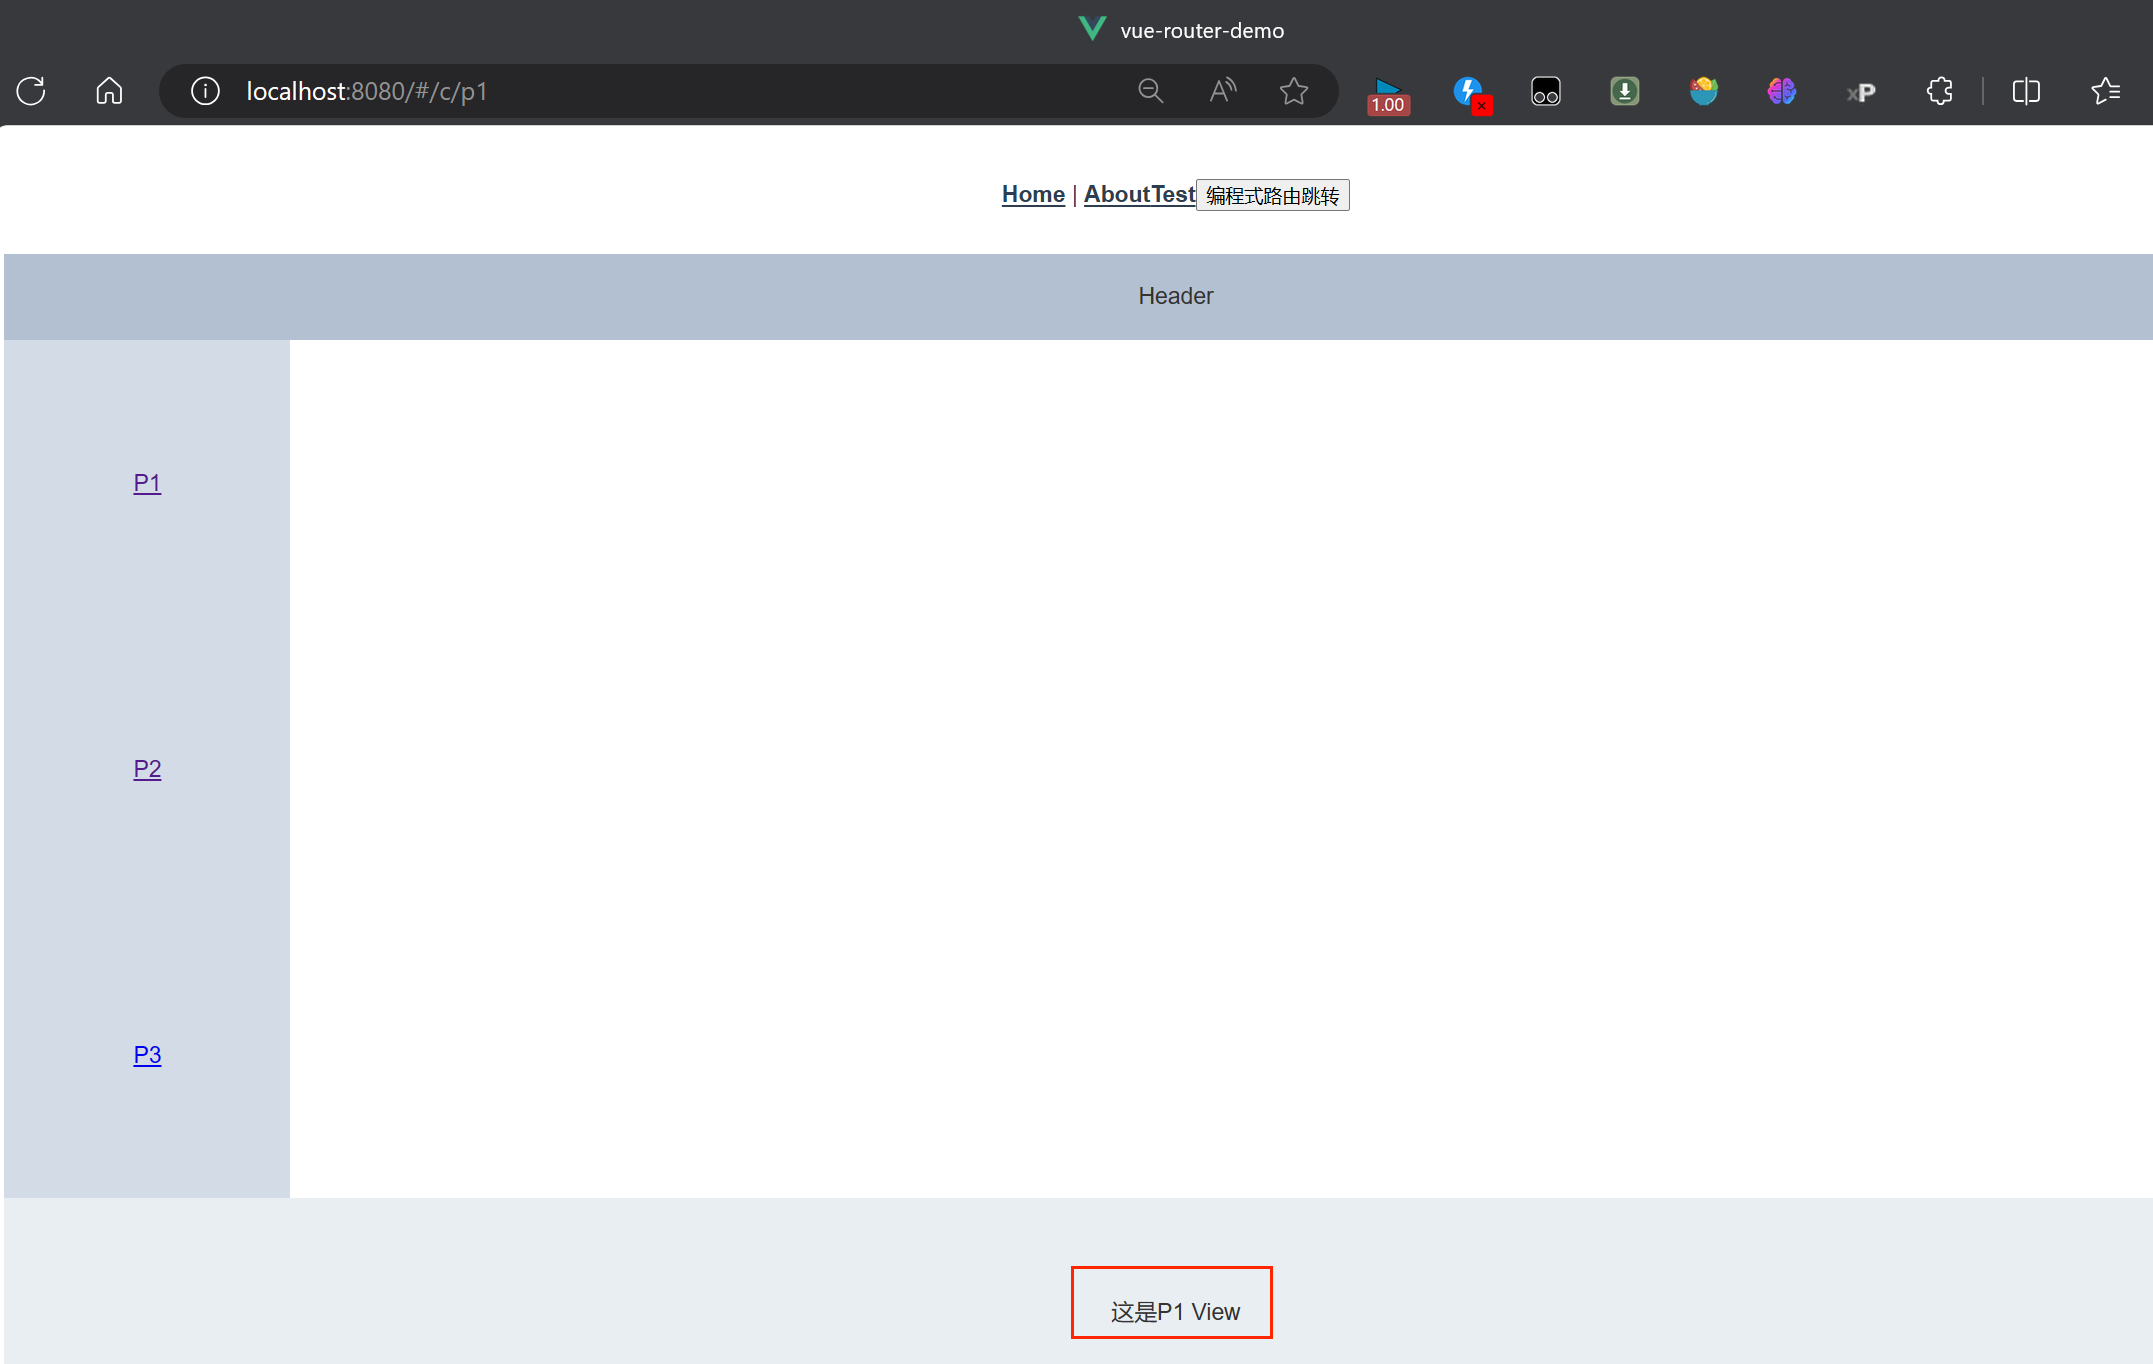This screenshot has height=1364, width=2153.
Task: Click the zoom magnifier icon in address bar
Action: point(1151,91)
